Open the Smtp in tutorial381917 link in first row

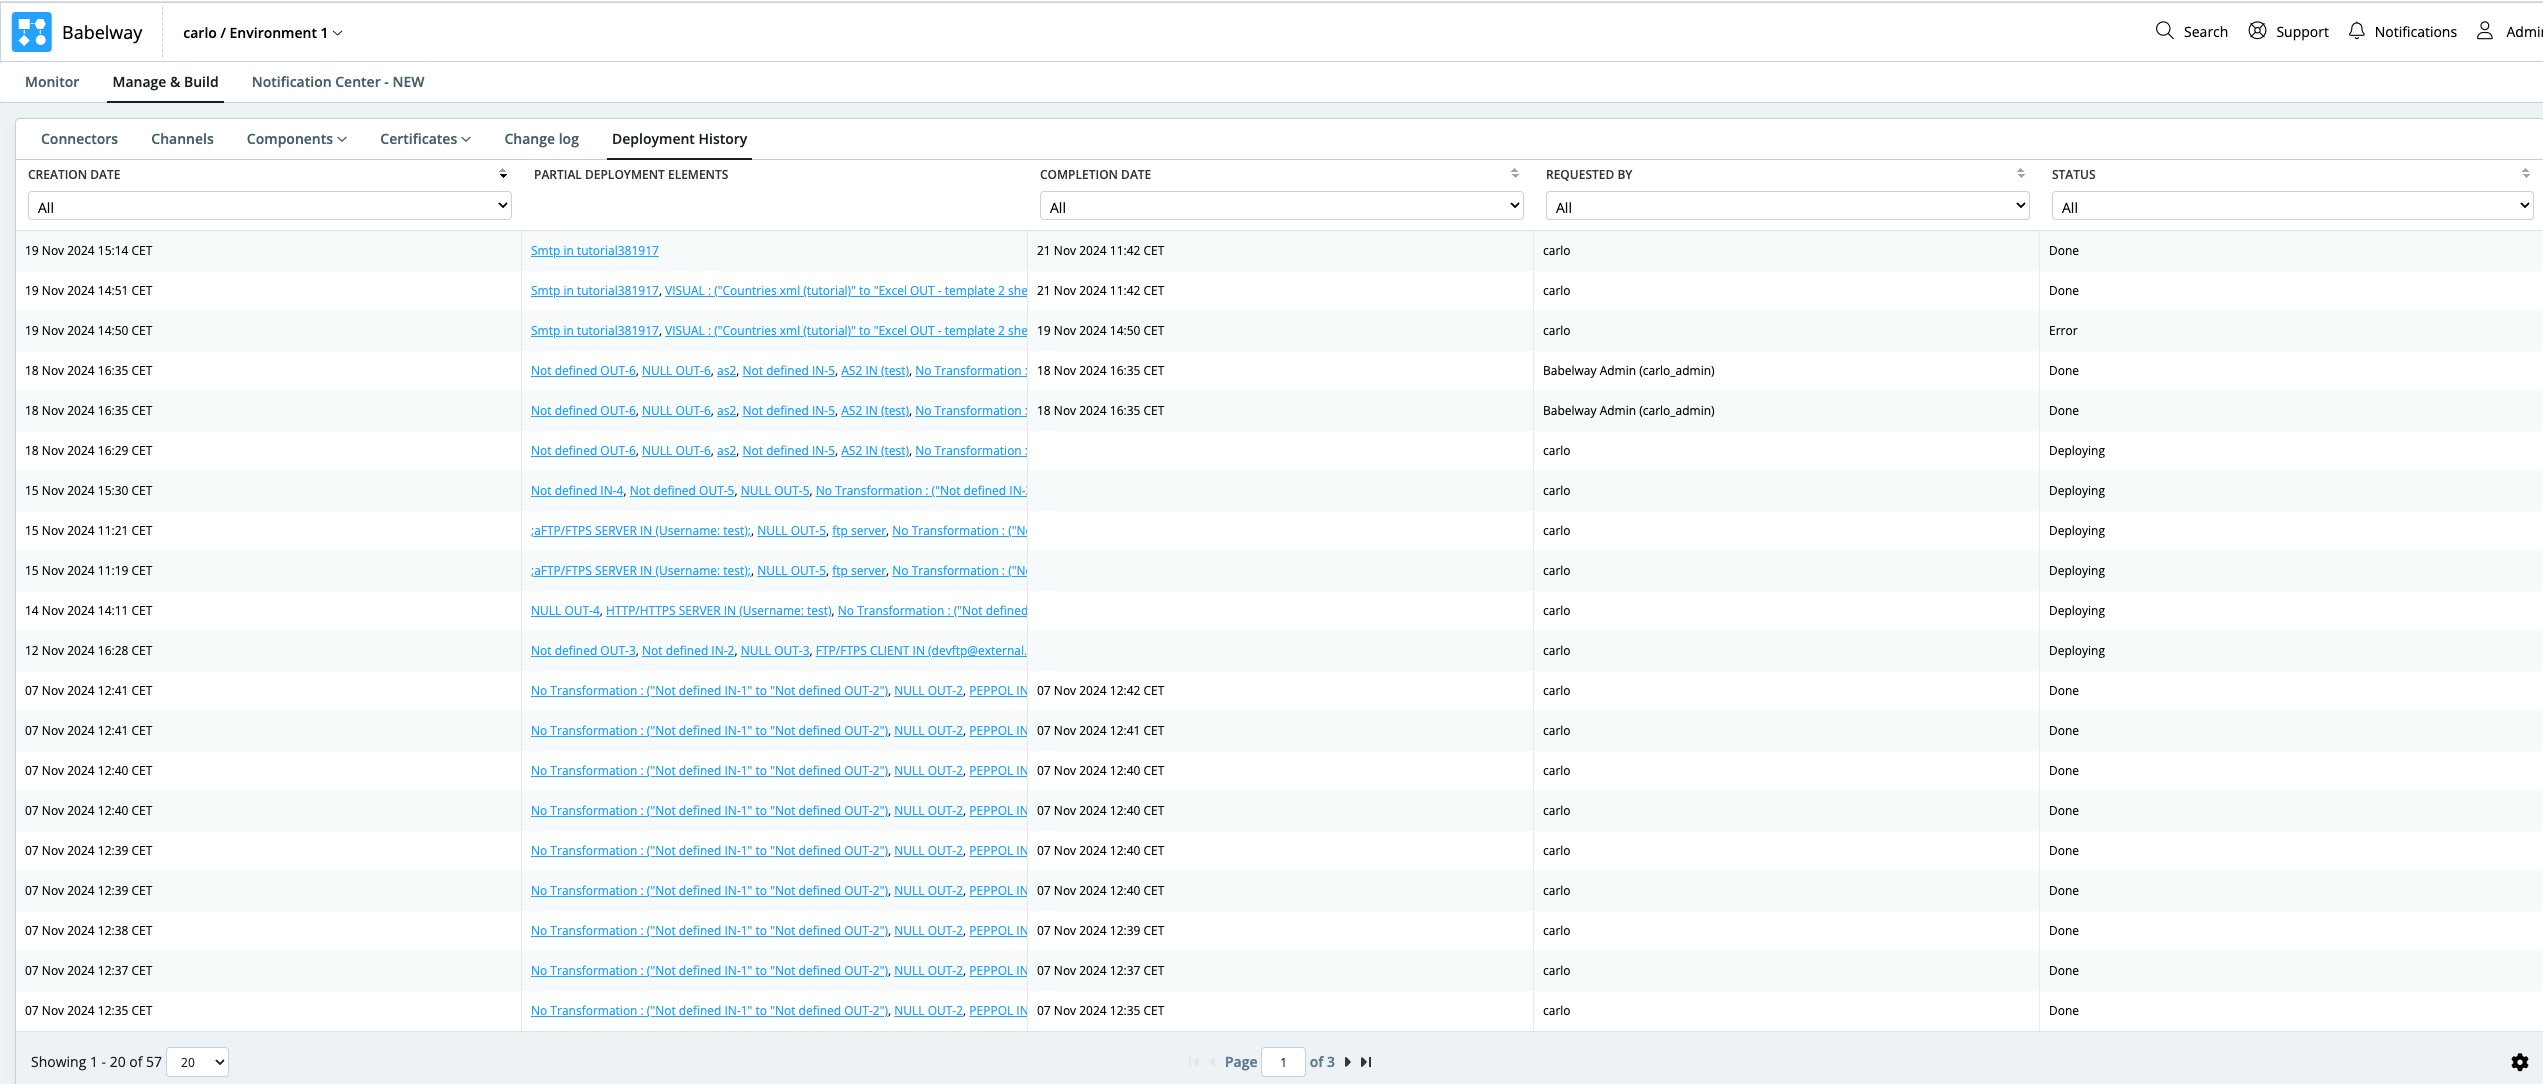[x=594, y=251]
